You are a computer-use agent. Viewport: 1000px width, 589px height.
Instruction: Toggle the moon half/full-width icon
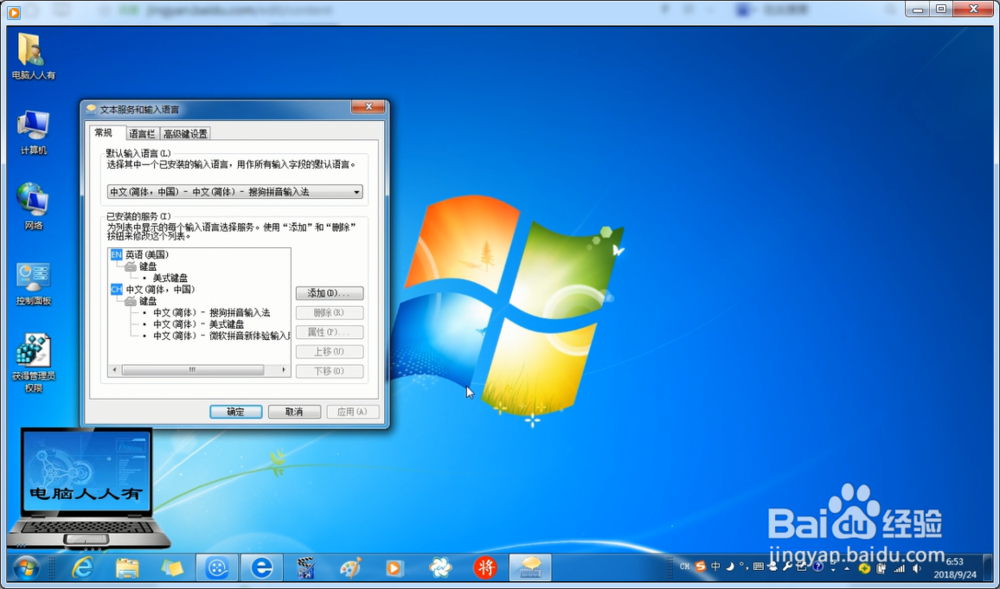[730, 567]
